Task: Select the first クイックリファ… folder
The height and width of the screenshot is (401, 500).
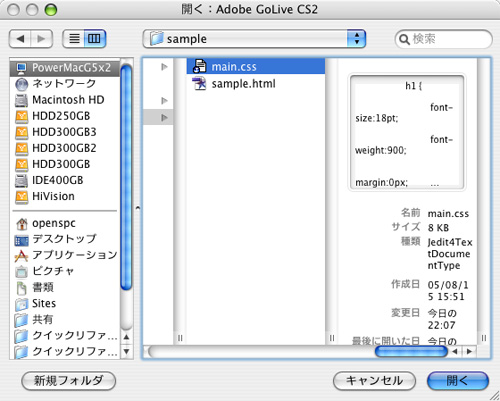Action: (65, 336)
